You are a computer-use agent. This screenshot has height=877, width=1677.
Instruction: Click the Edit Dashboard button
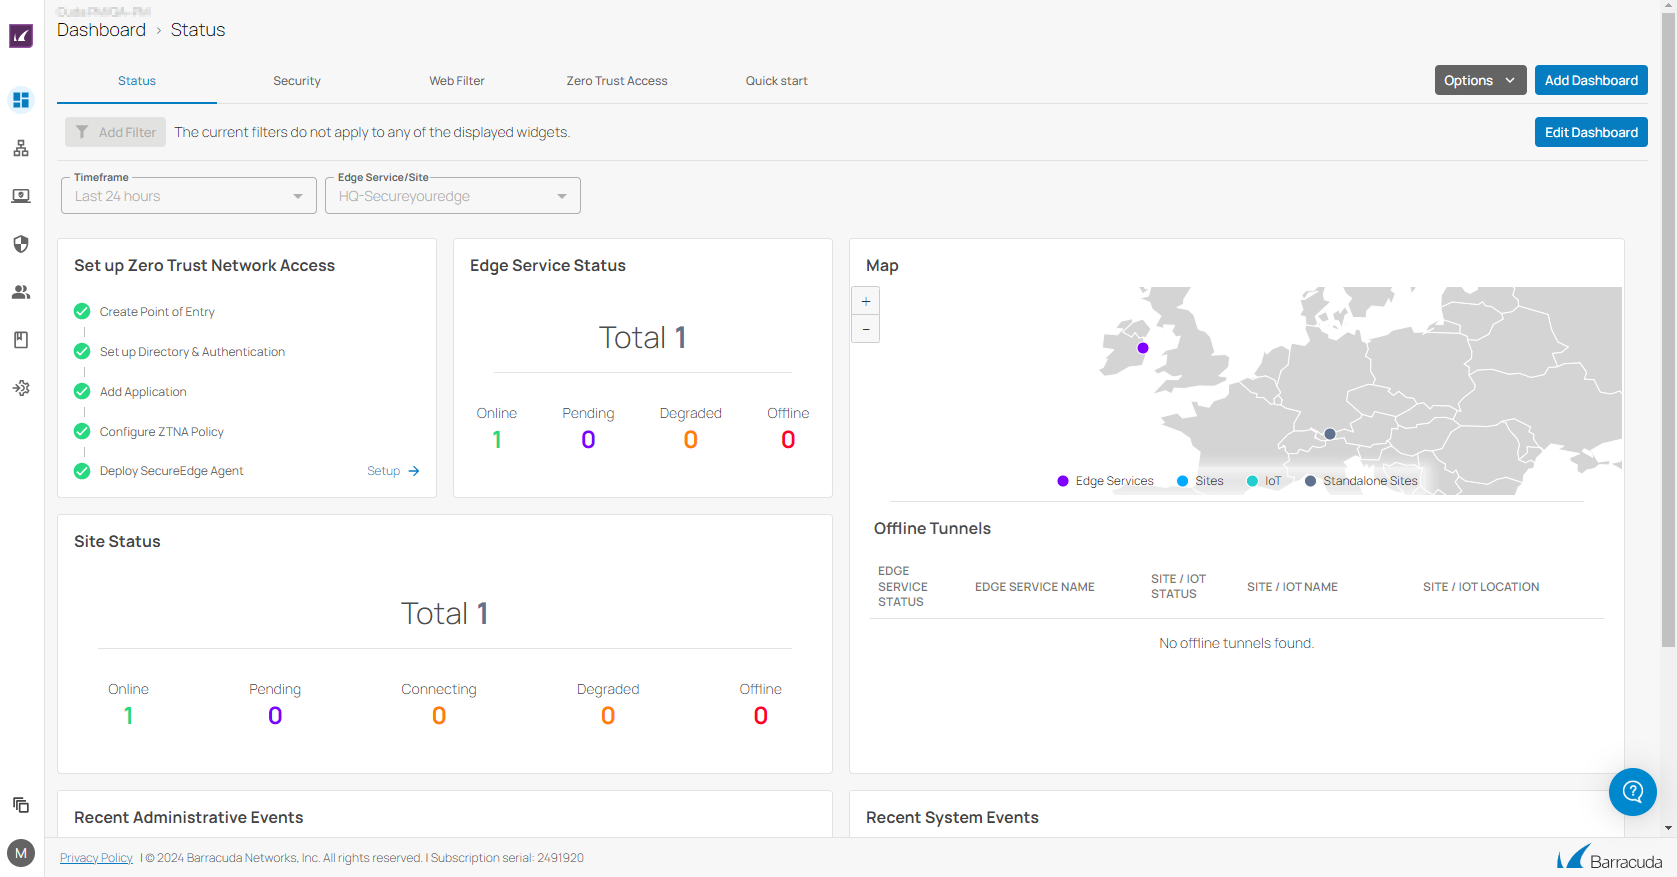pyautogui.click(x=1591, y=132)
